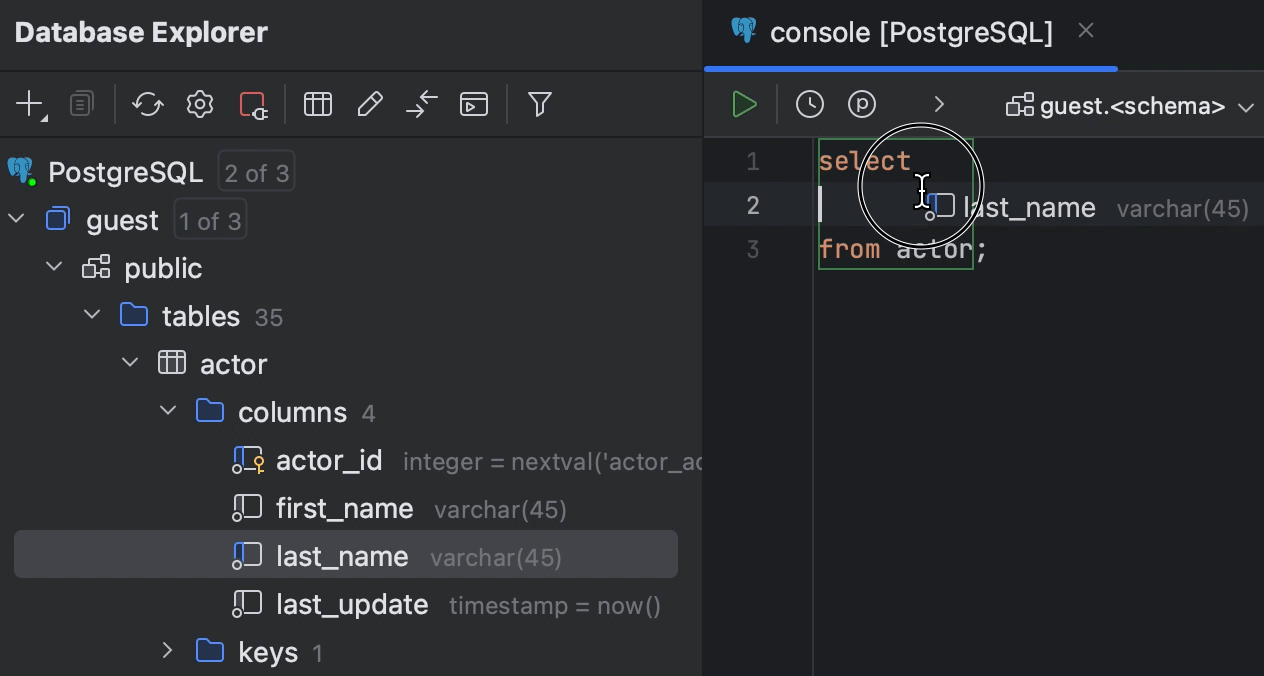Run the SQL query with green play button
Screen dimensions: 1264x676
coord(744,104)
